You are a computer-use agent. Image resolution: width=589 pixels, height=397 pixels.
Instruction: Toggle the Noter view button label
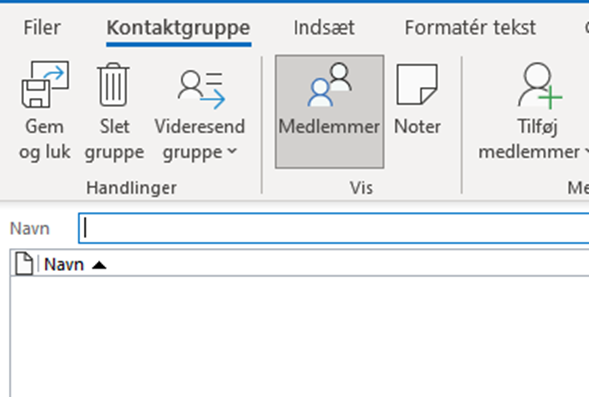click(x=417, y=127)
